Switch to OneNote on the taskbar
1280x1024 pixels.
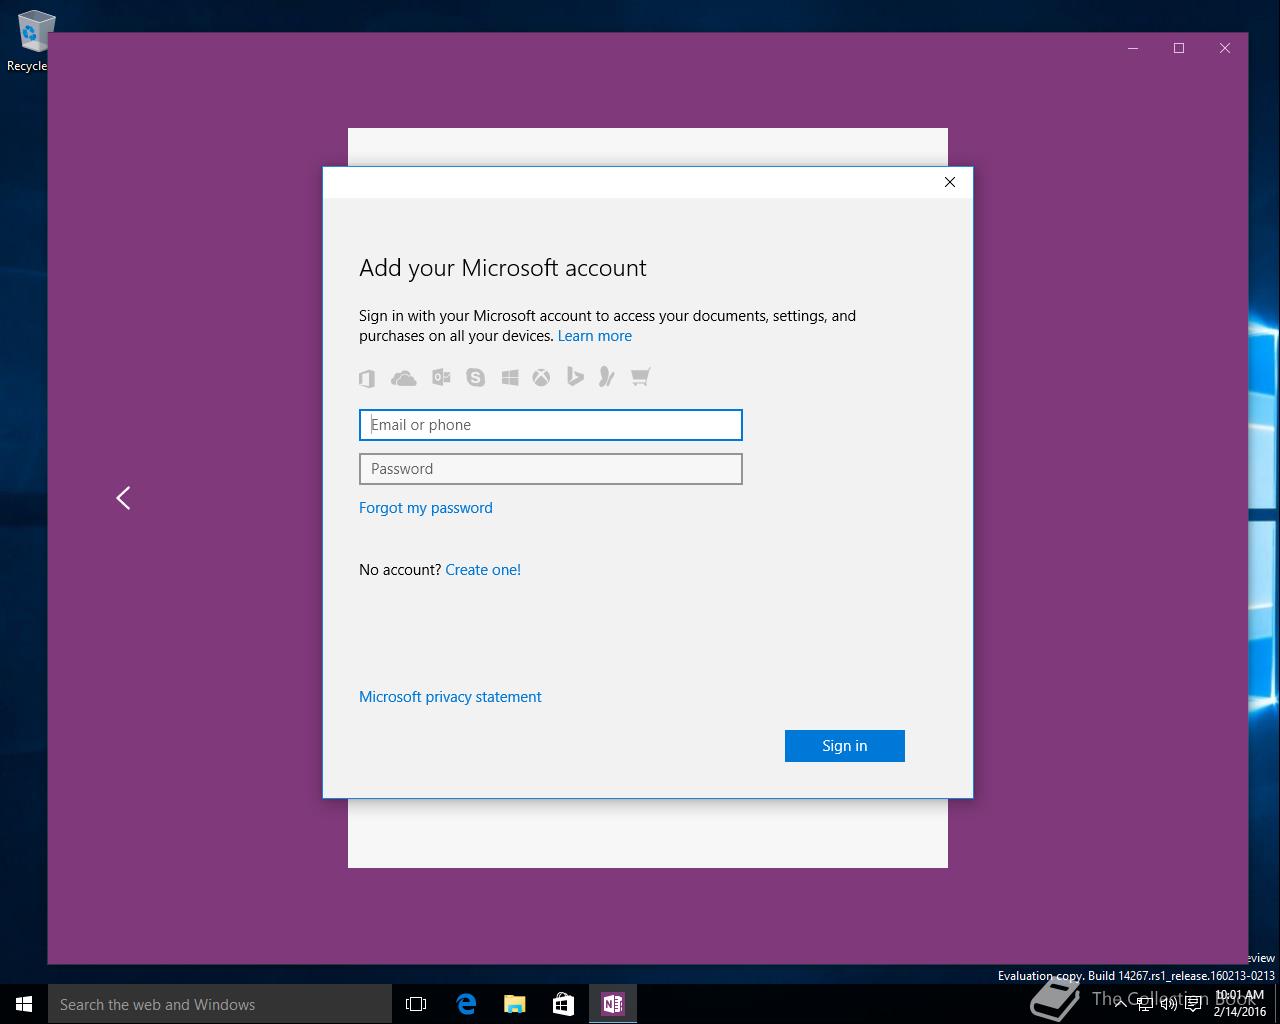(x=613, y=1004)
